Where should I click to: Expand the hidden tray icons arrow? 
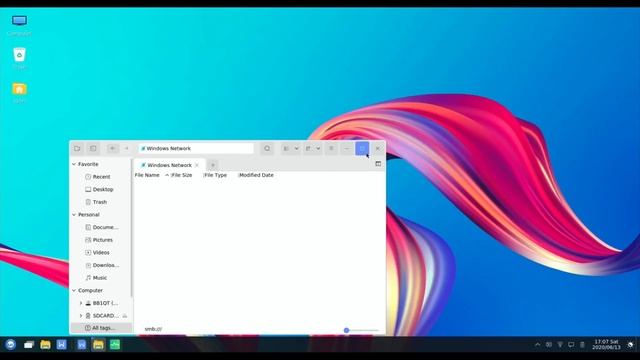(538, 345)
